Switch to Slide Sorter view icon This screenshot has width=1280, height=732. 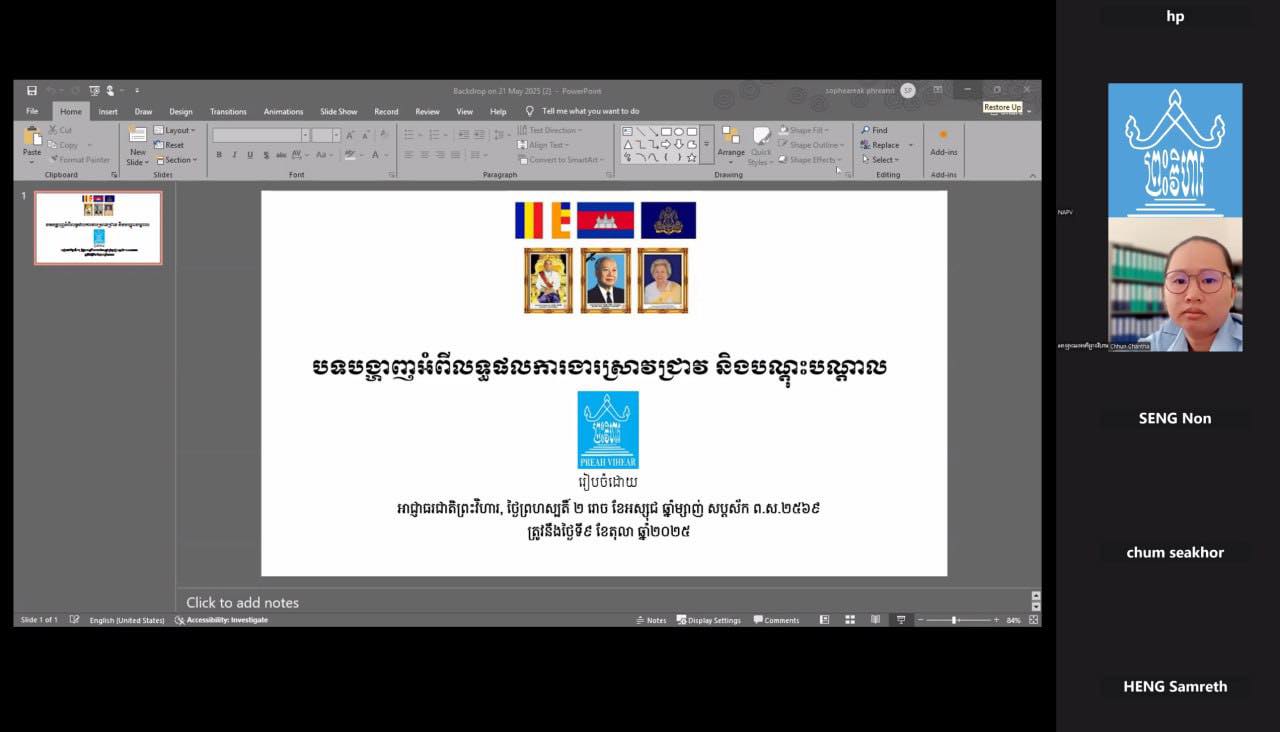coord(850,620)
